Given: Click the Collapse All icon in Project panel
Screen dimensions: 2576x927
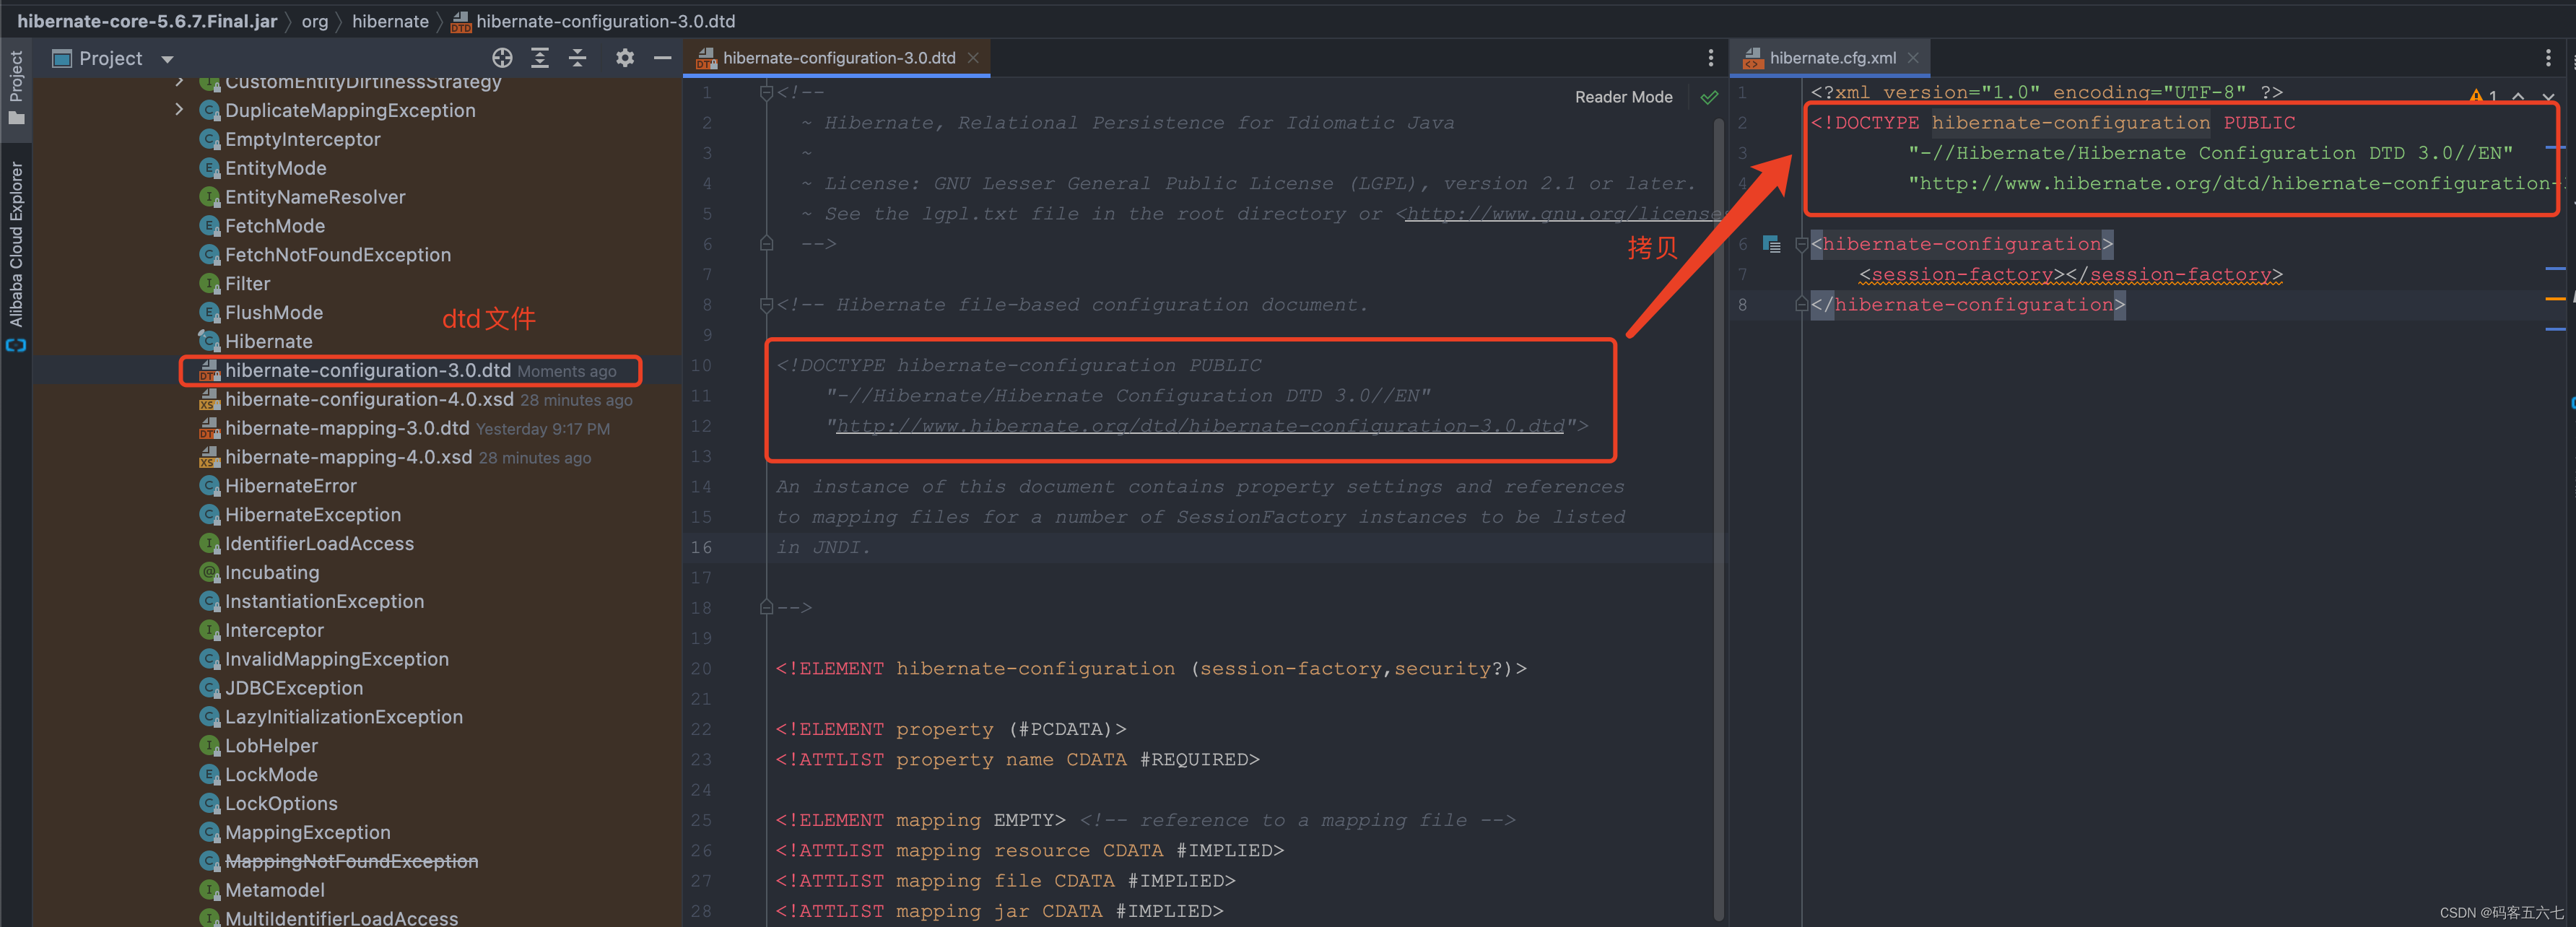Looking at the screenshot, I should click(x=578, y=58).
